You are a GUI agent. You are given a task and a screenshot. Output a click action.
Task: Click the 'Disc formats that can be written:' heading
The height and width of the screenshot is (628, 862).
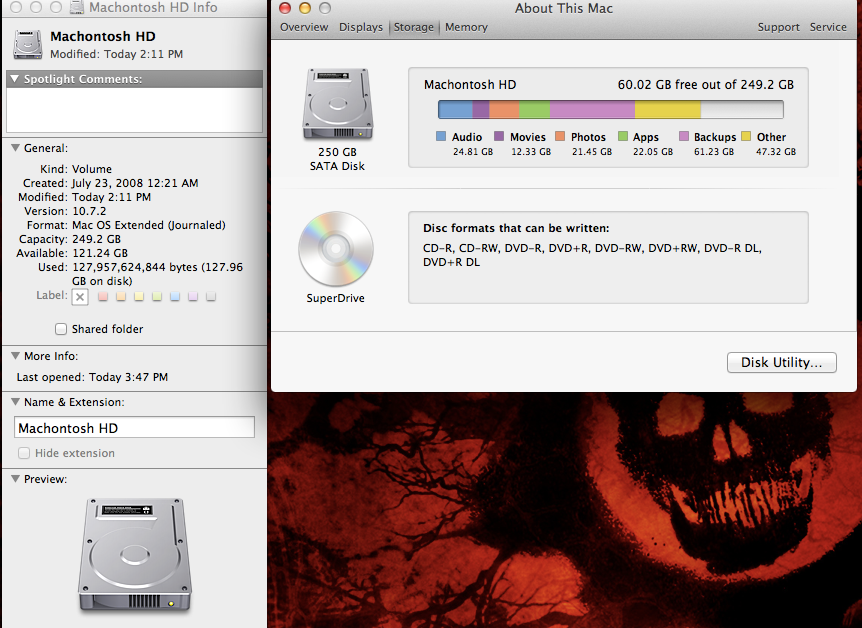(x=516, y=228)
